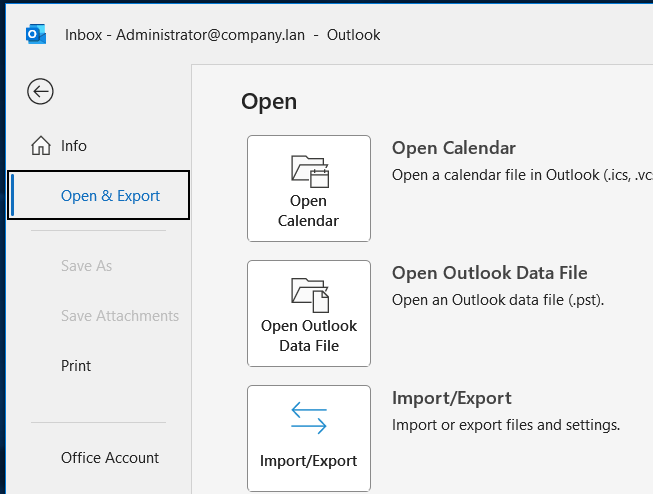Click the window title 'Inbox - Administrator@company.lan'
This screenshot has height=494, width=653.
click(184, 35)
